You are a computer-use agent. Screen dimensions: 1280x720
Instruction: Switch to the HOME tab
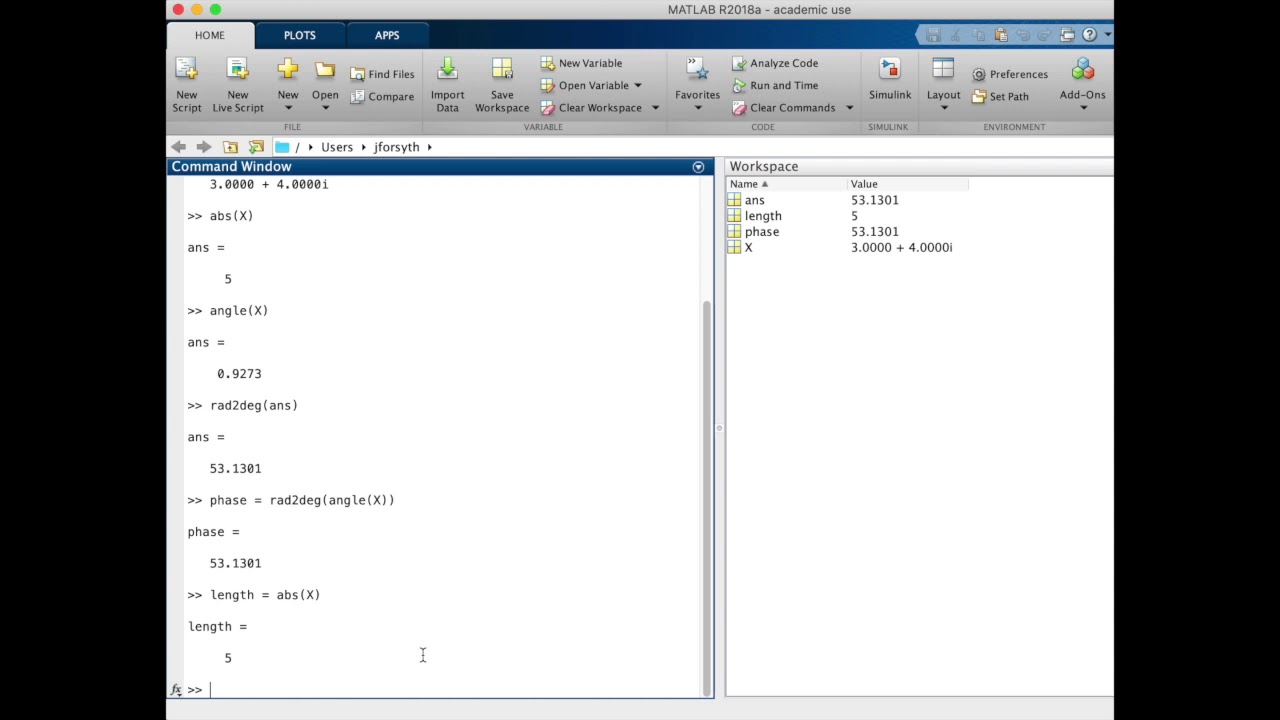click(210, 35)
